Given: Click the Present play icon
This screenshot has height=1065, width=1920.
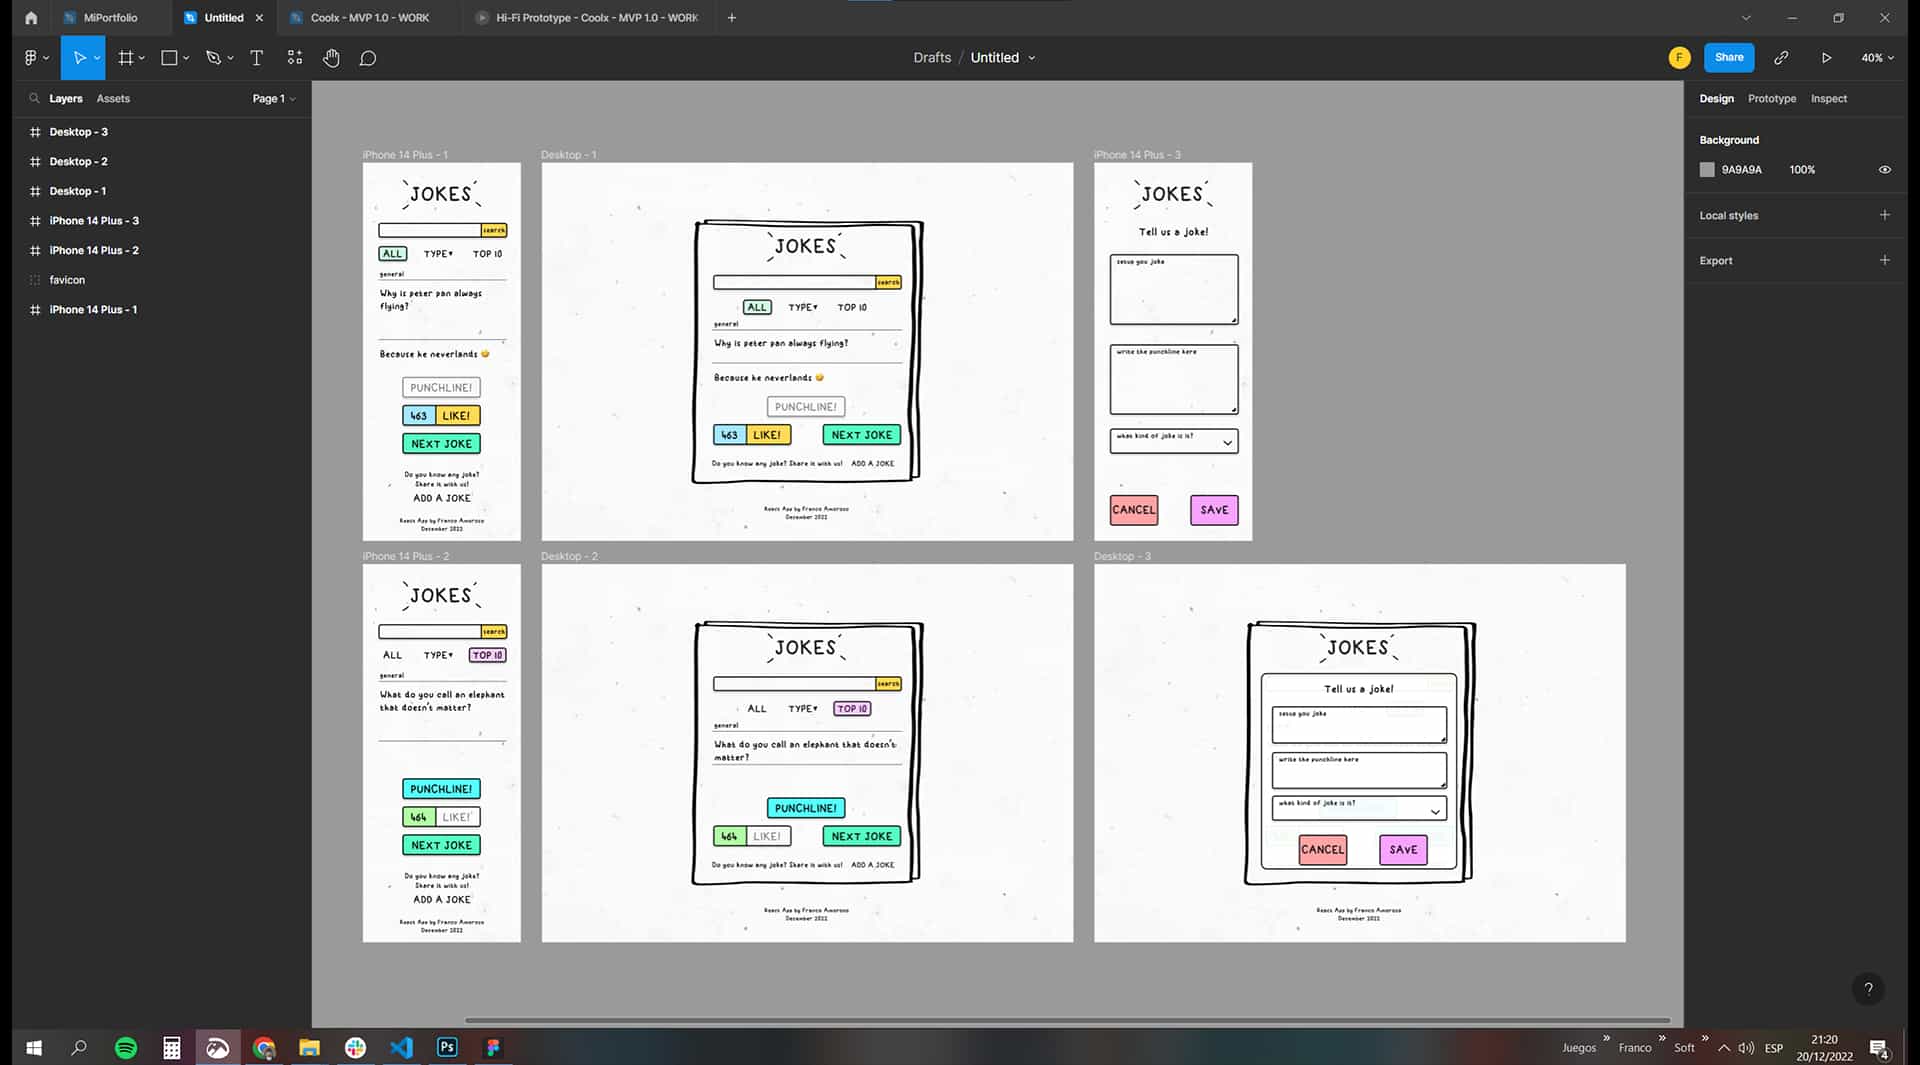Looking at the screenshot, I should pyautogui.click(x=1826, y=58).
